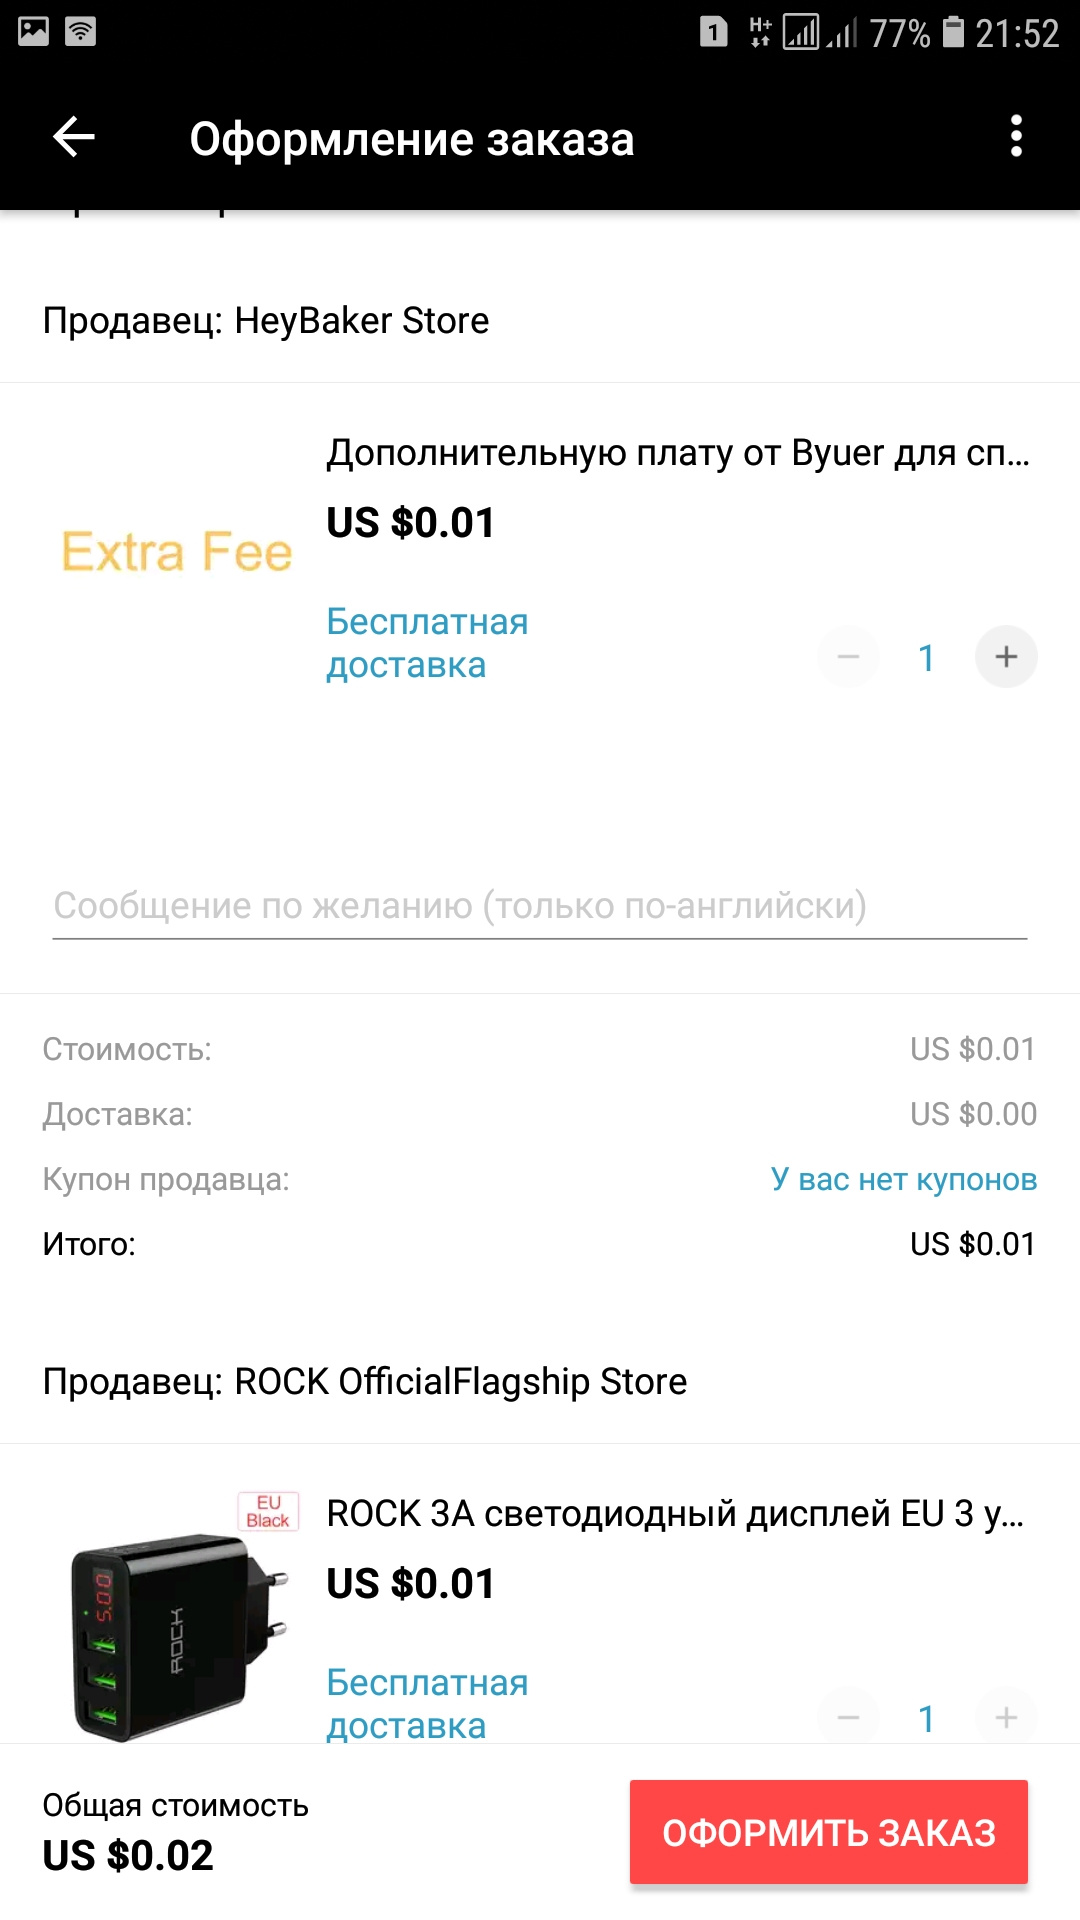This screenshot has height=1920, width=1080.
Task: Increase Extra Fee quantity with plus
Action: (1006, 657)
